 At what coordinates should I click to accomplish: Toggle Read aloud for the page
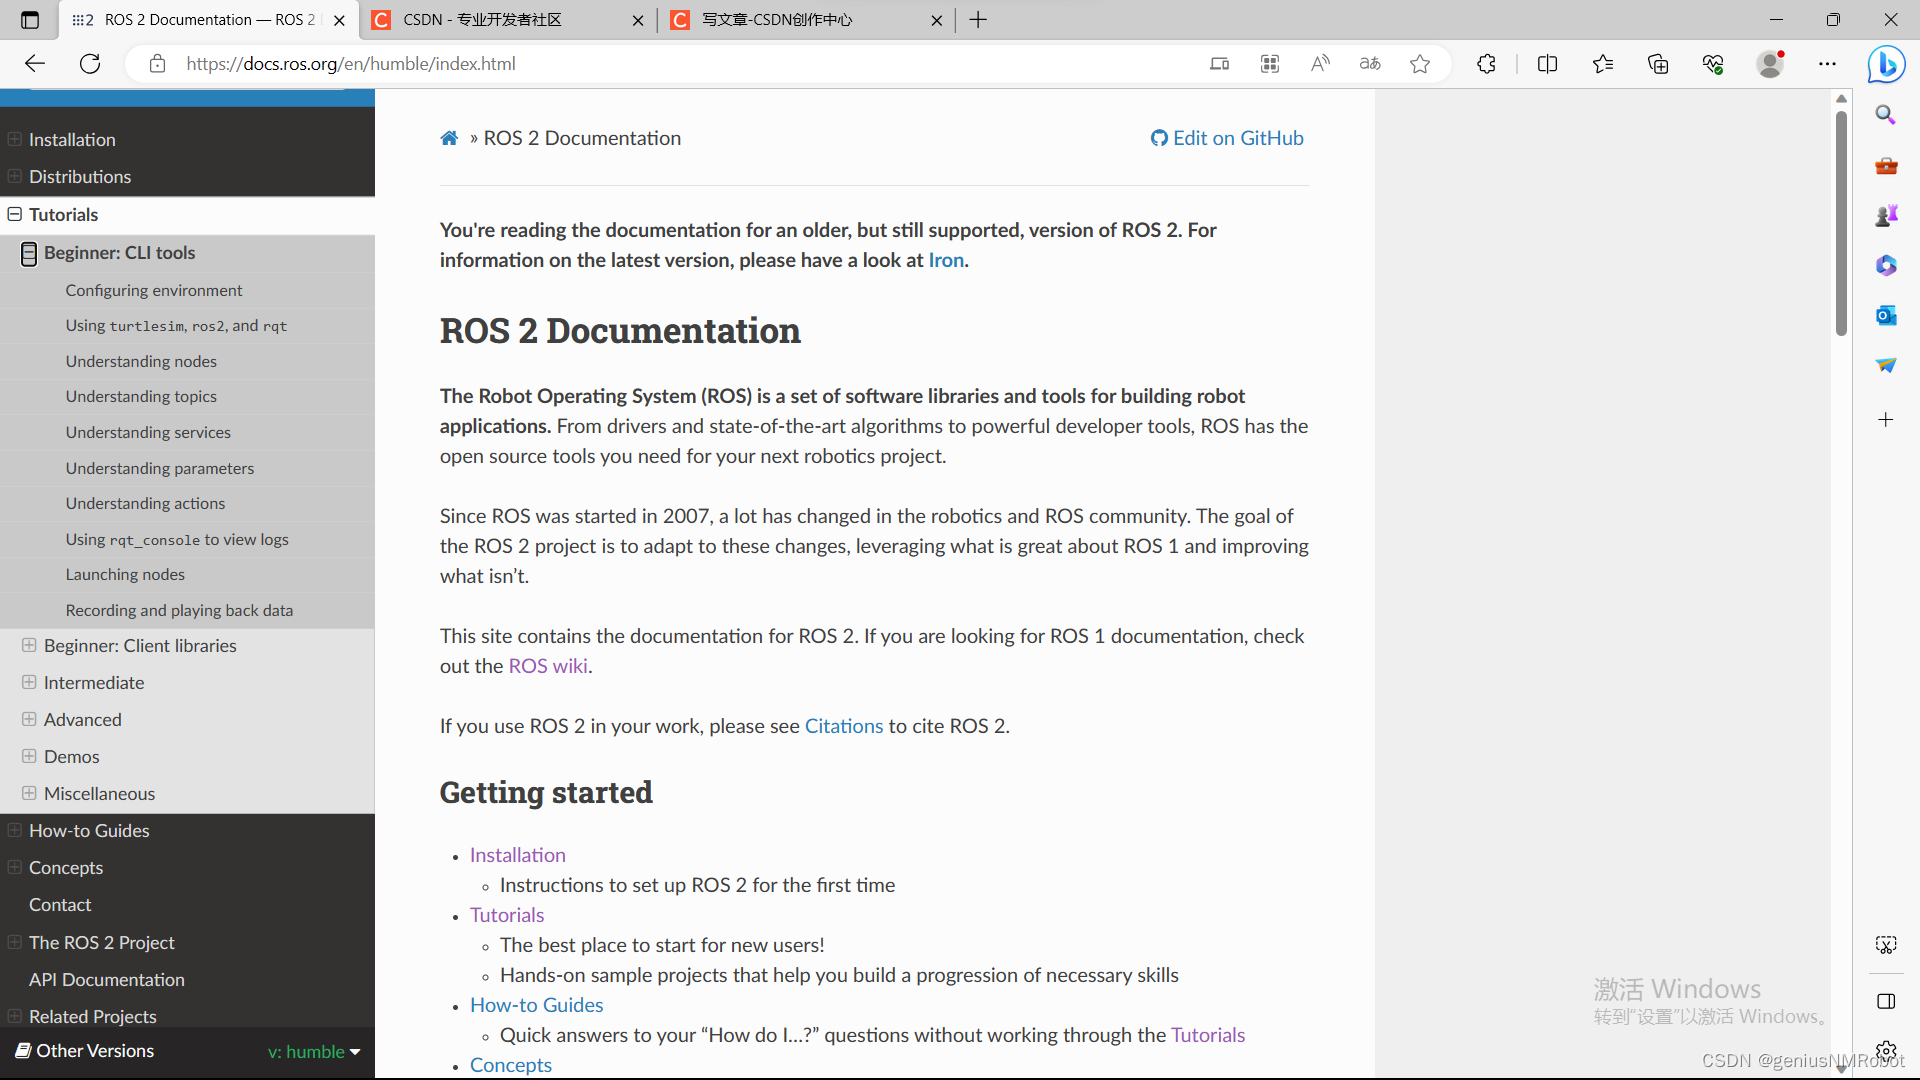(1319, 63)
